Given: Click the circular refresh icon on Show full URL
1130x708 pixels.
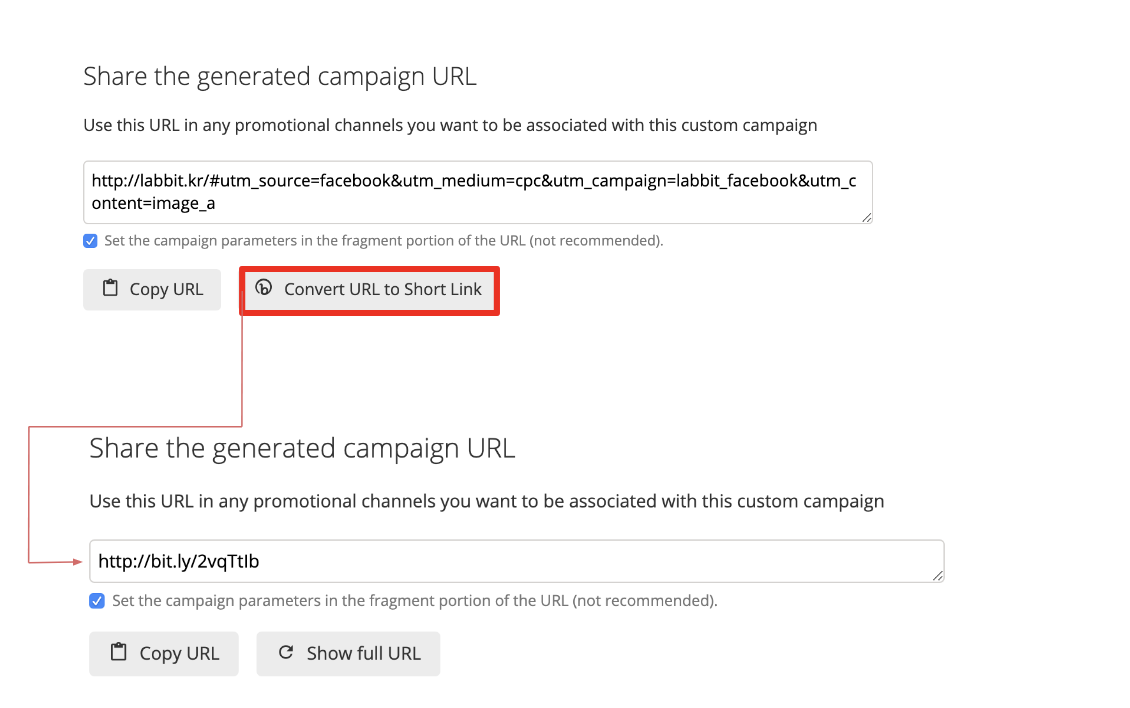Looking at the screenshot, I should [x=286, y=653].
